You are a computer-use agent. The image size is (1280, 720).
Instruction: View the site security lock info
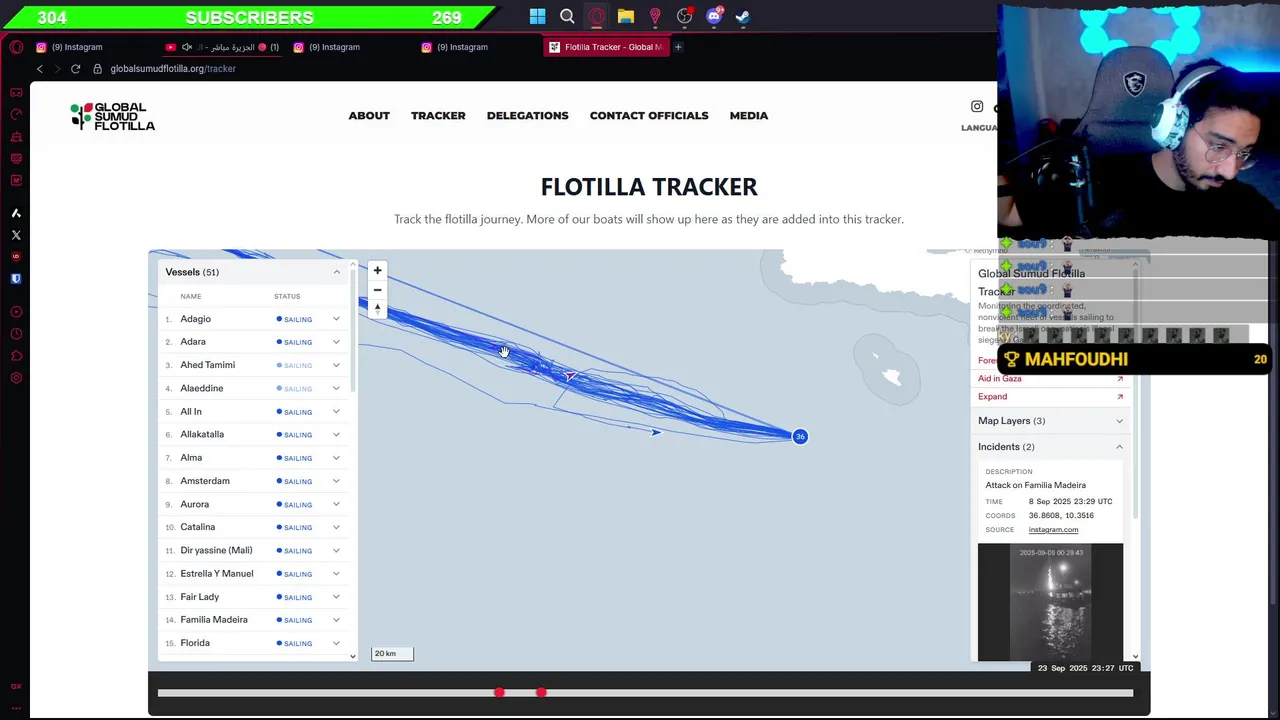97,69
